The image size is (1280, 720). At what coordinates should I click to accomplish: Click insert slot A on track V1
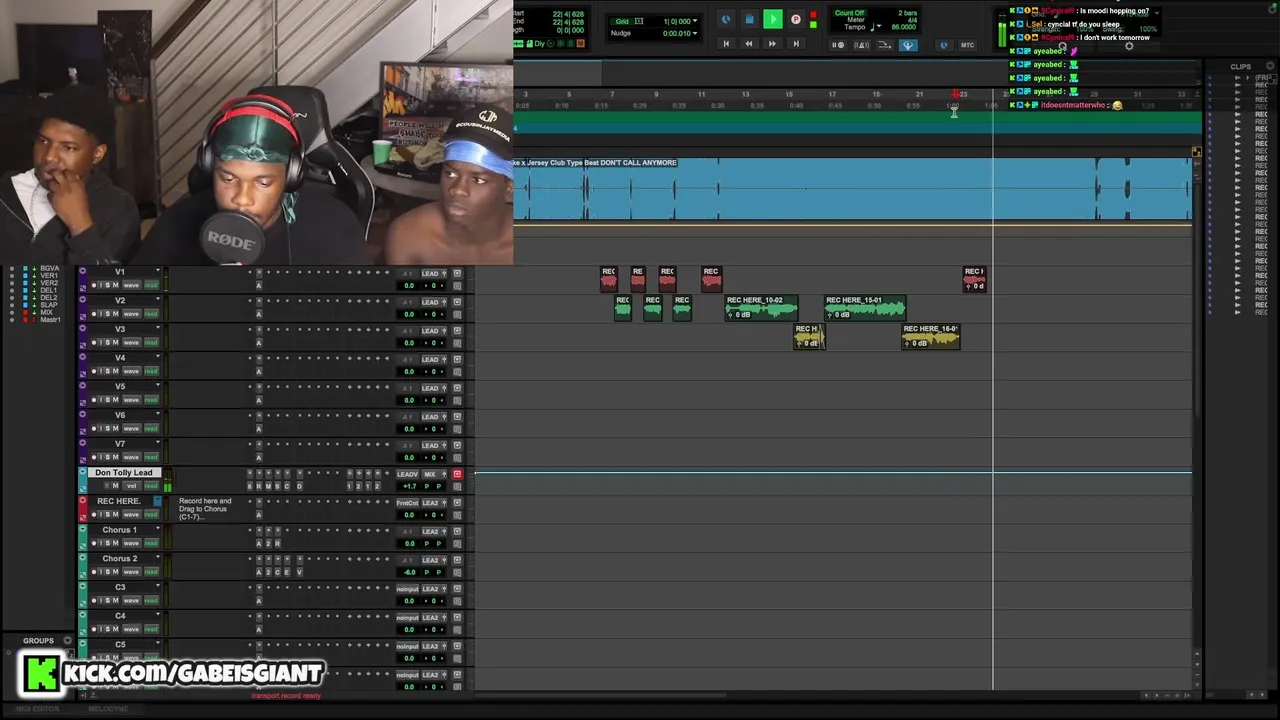[x=259, y=286]
